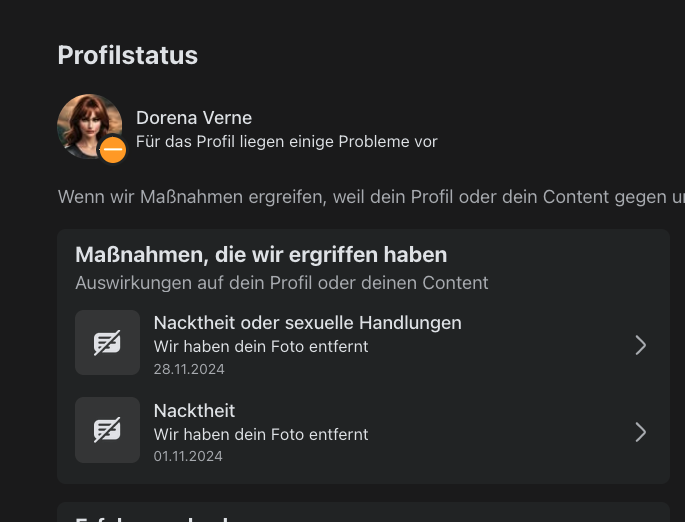Viewport: 685px width, 522px height.
Task: Click the removed-photo icon for the 01.11.2024 entry
Action: point(107,431)
